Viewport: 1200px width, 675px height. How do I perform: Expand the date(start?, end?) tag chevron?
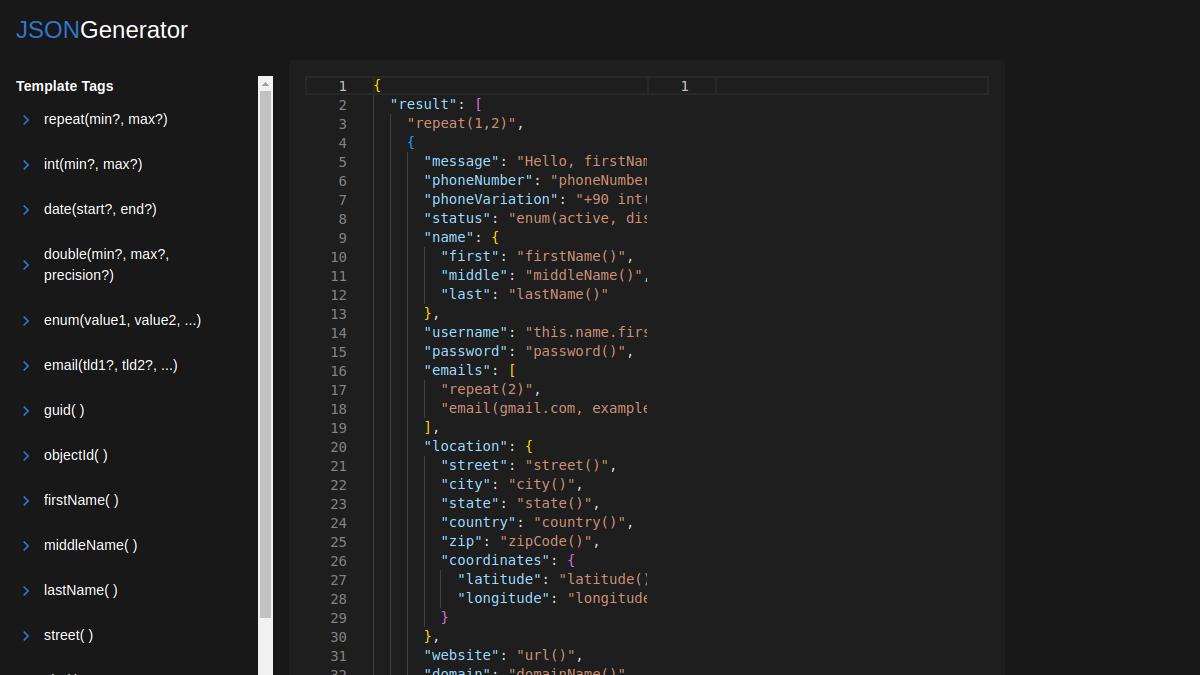coord(26,210)
